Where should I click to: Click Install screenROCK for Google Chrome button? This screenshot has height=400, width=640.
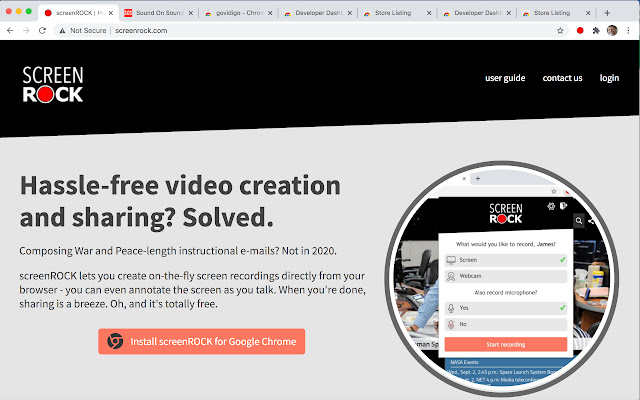click(201, 341)
